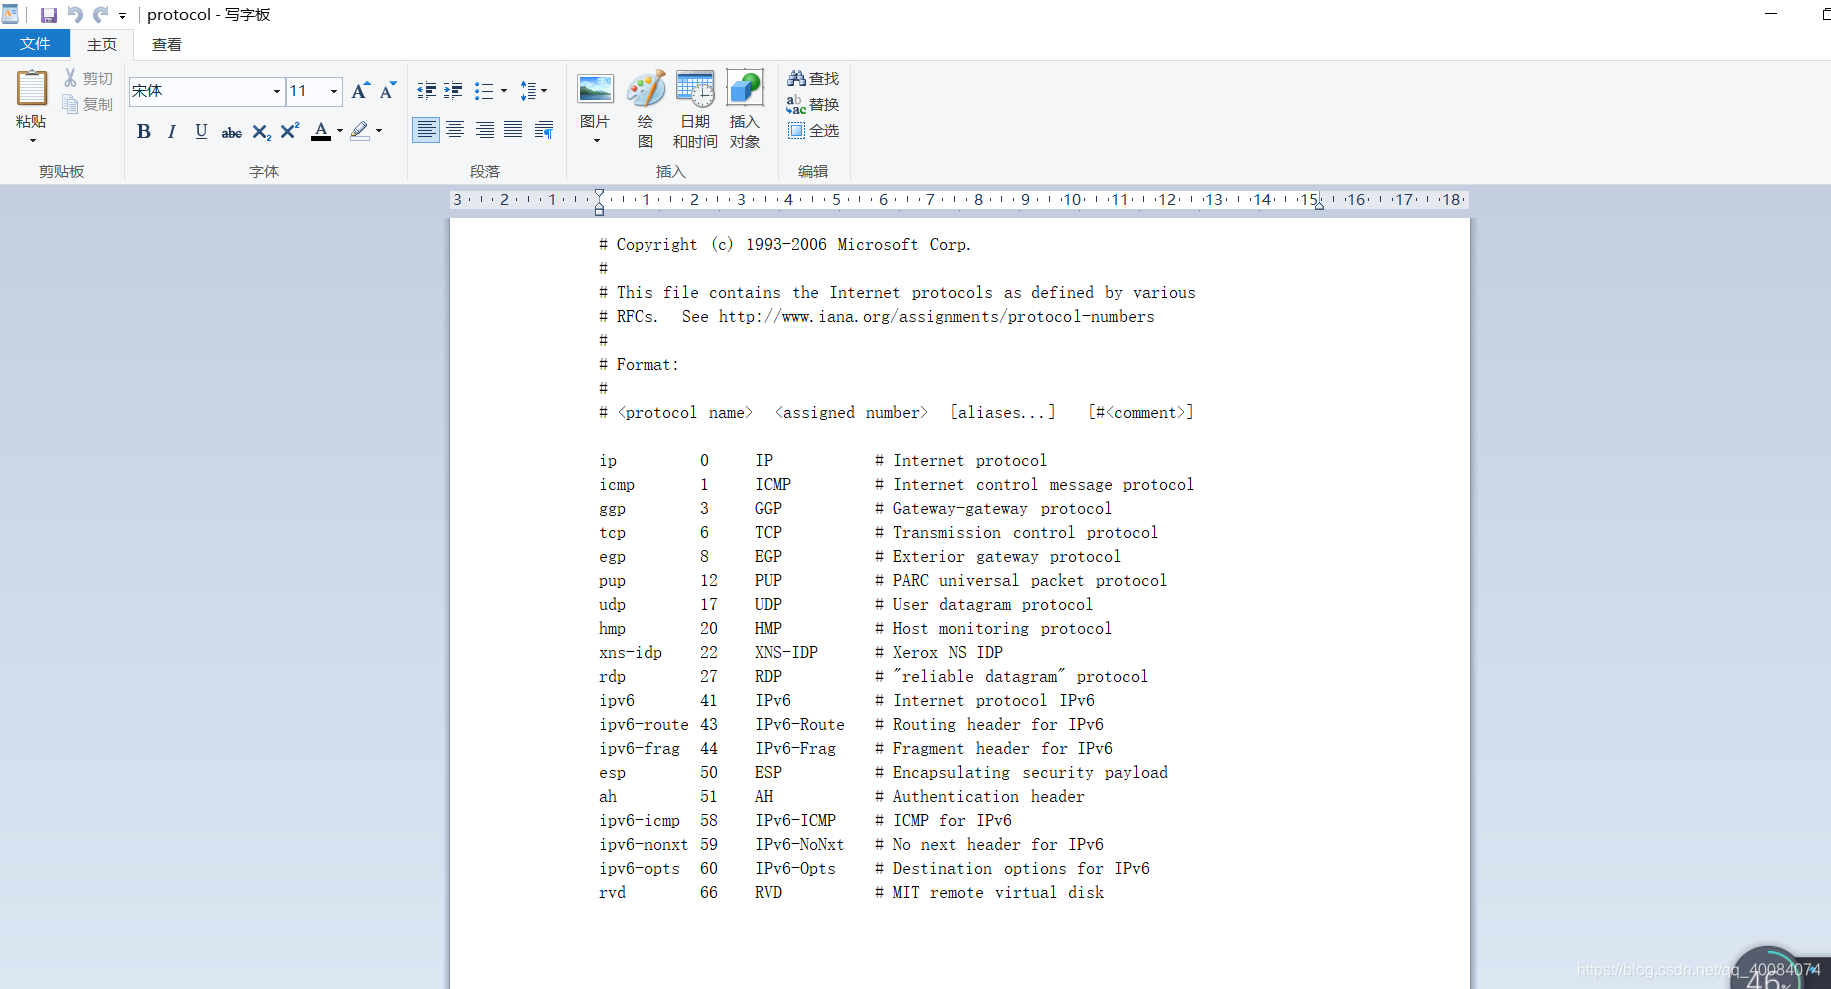
Task: Open Customize Quick Access Toolbar dropdown
Action: tap(122, 16)
